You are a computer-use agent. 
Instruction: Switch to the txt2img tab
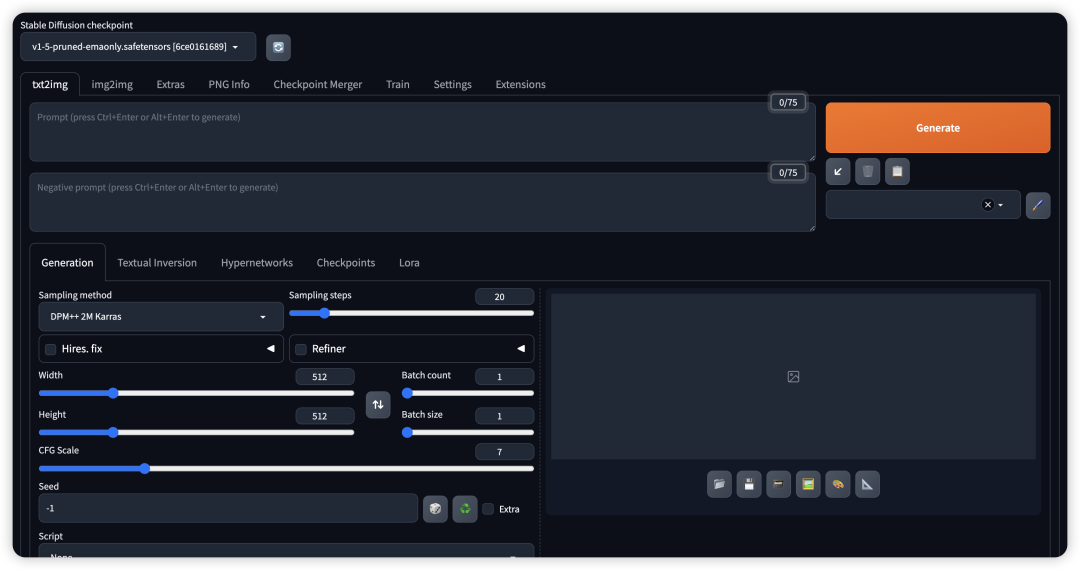(50, 84)
